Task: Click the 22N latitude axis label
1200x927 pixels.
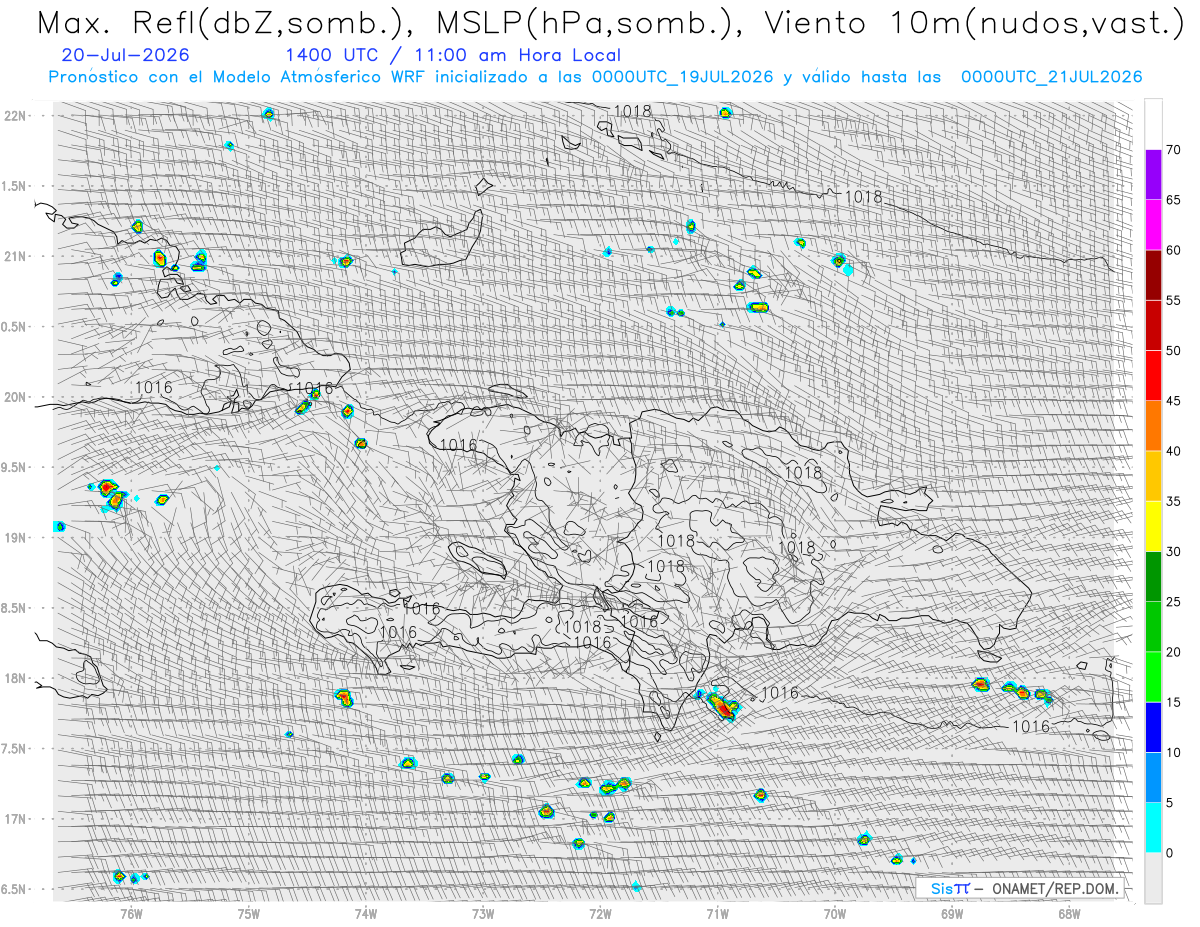Action: [x=16, y=116]
